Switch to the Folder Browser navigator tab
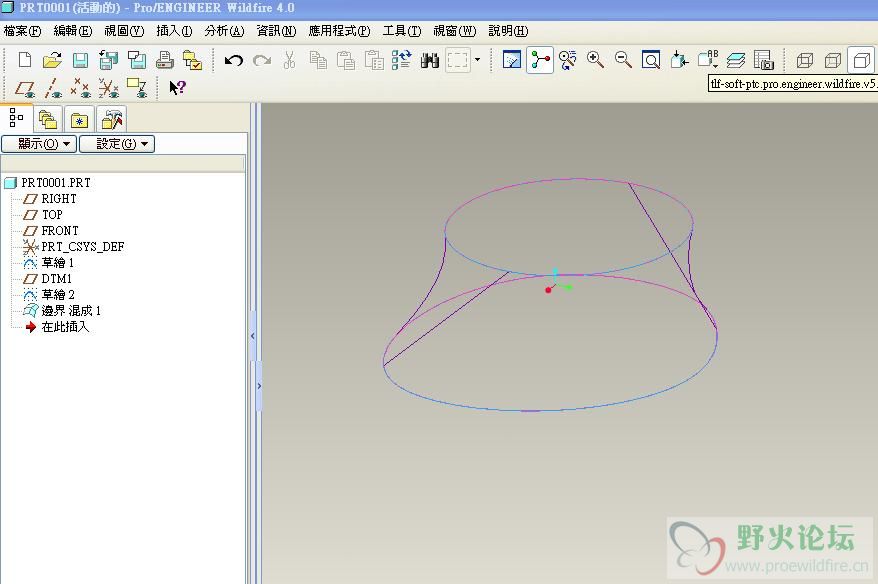Viewport: 878px width, 584px height. pos(48,119)
